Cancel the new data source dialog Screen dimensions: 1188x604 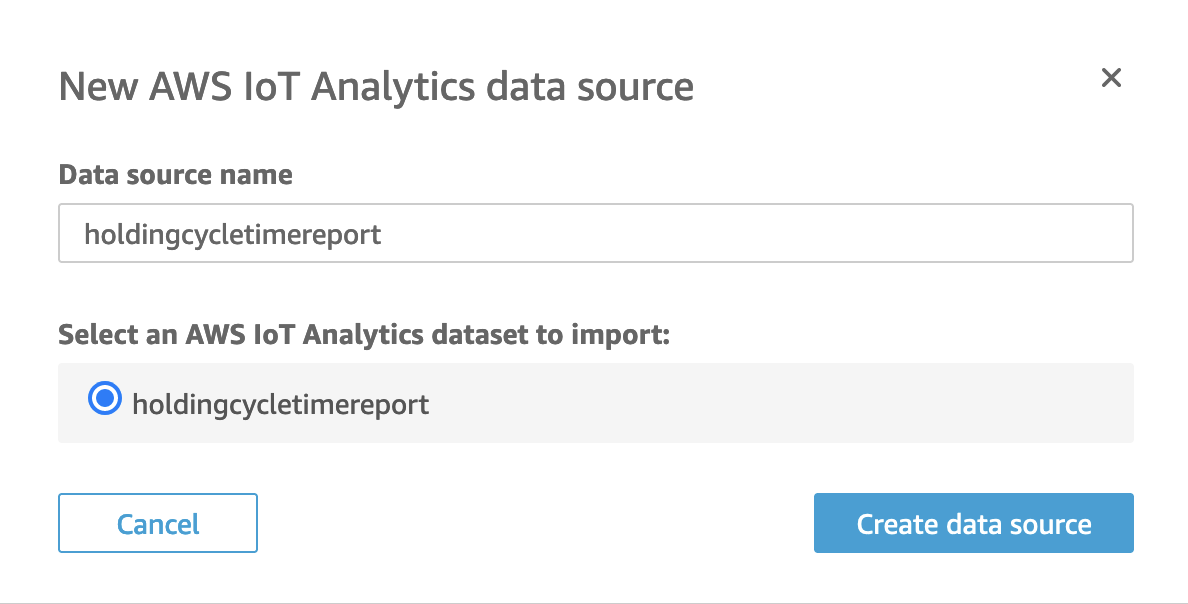pyautogui.click(x=158, y=523)
